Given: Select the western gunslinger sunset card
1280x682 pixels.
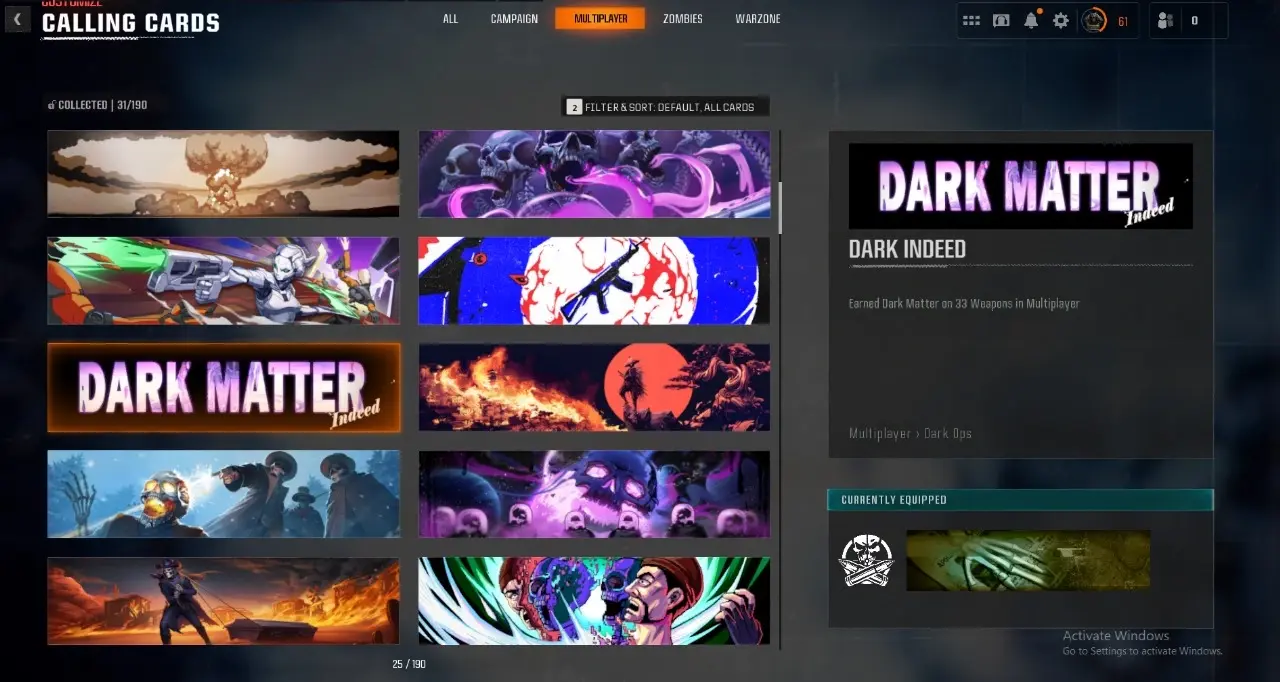Looking at the screenshot, I should click(x=223, y=601).
